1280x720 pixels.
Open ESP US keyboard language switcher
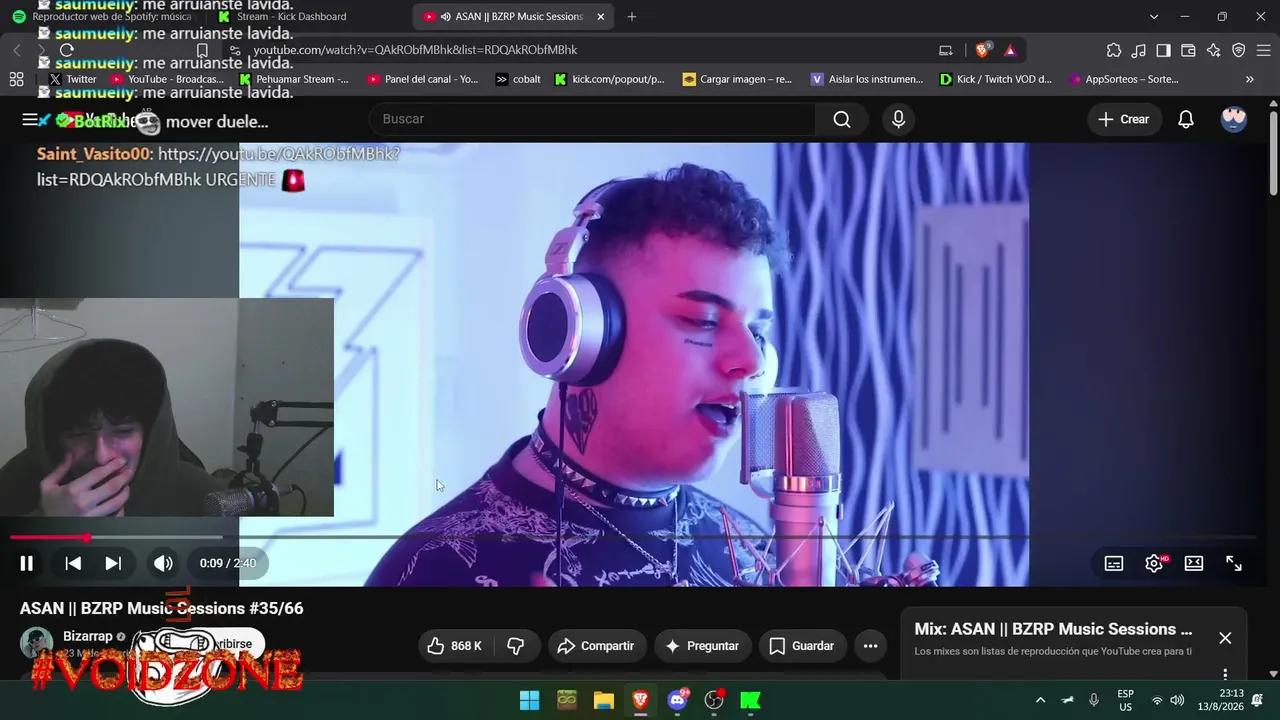(x=1125, y=700)
